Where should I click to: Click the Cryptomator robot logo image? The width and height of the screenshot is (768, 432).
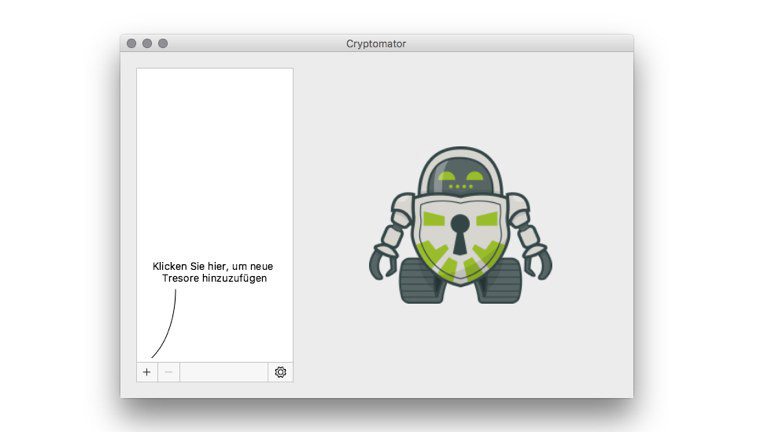pos(460,225)
